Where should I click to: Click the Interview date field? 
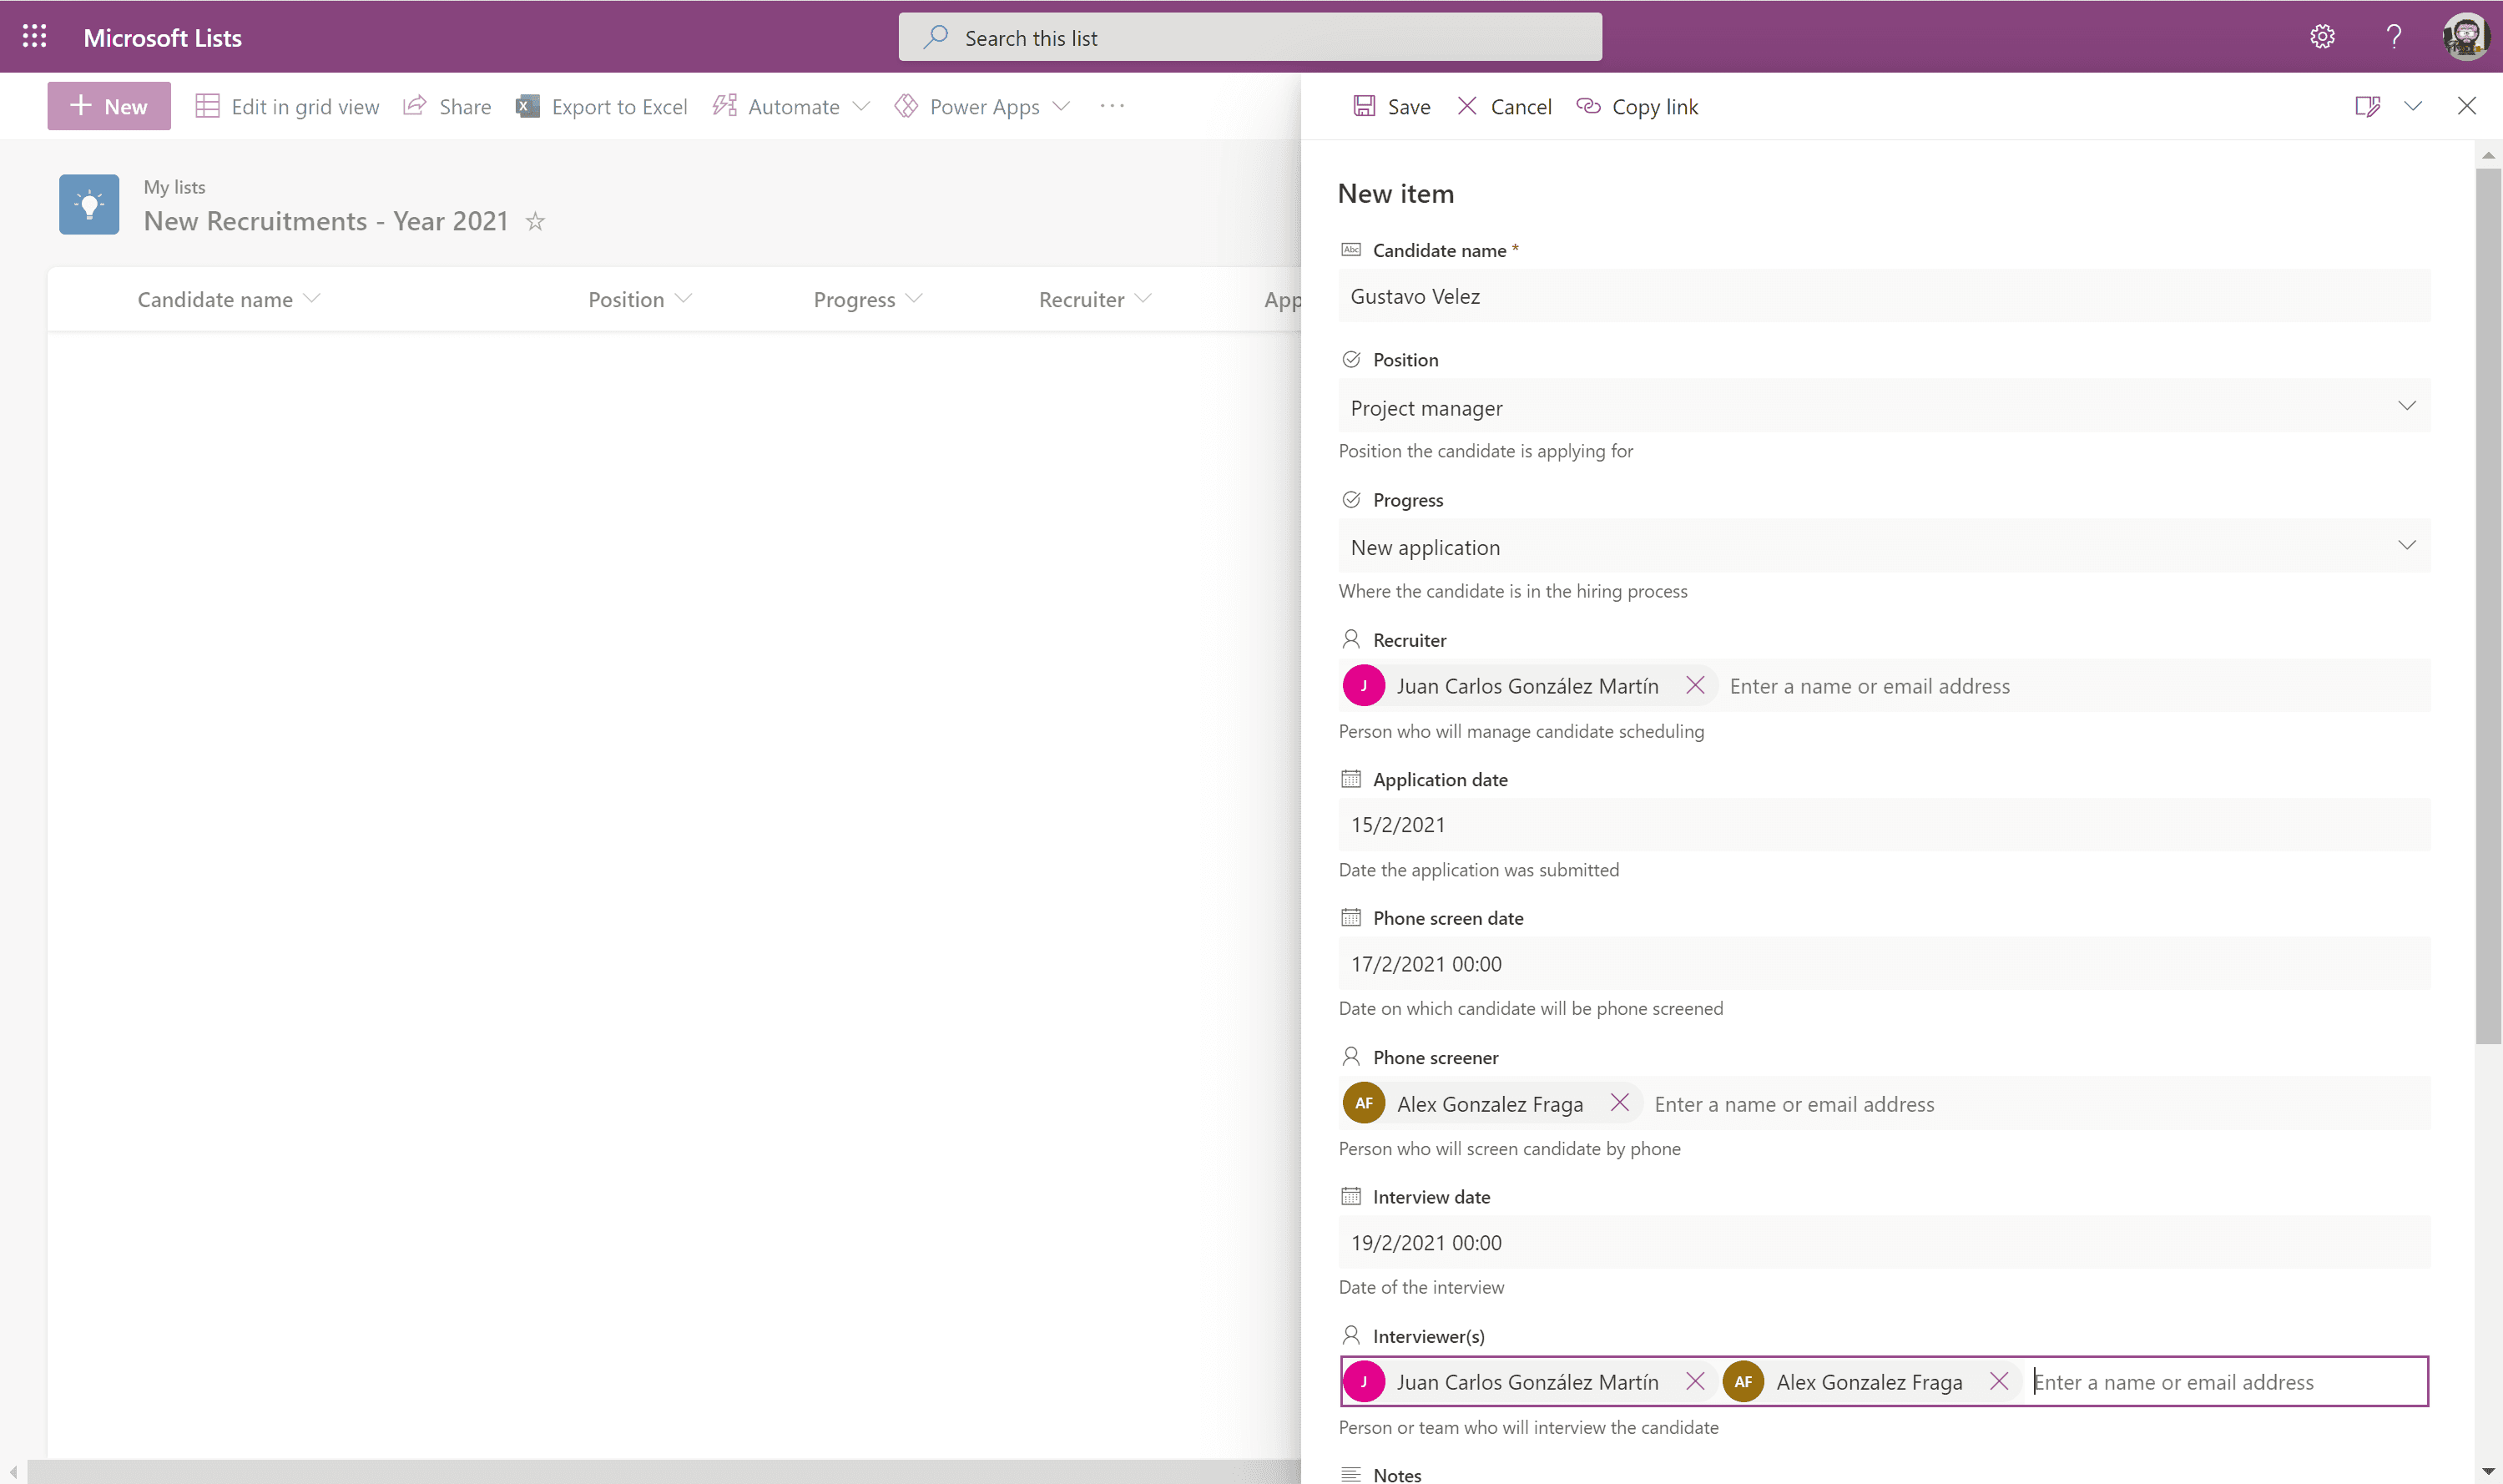pos(1884,1242)
